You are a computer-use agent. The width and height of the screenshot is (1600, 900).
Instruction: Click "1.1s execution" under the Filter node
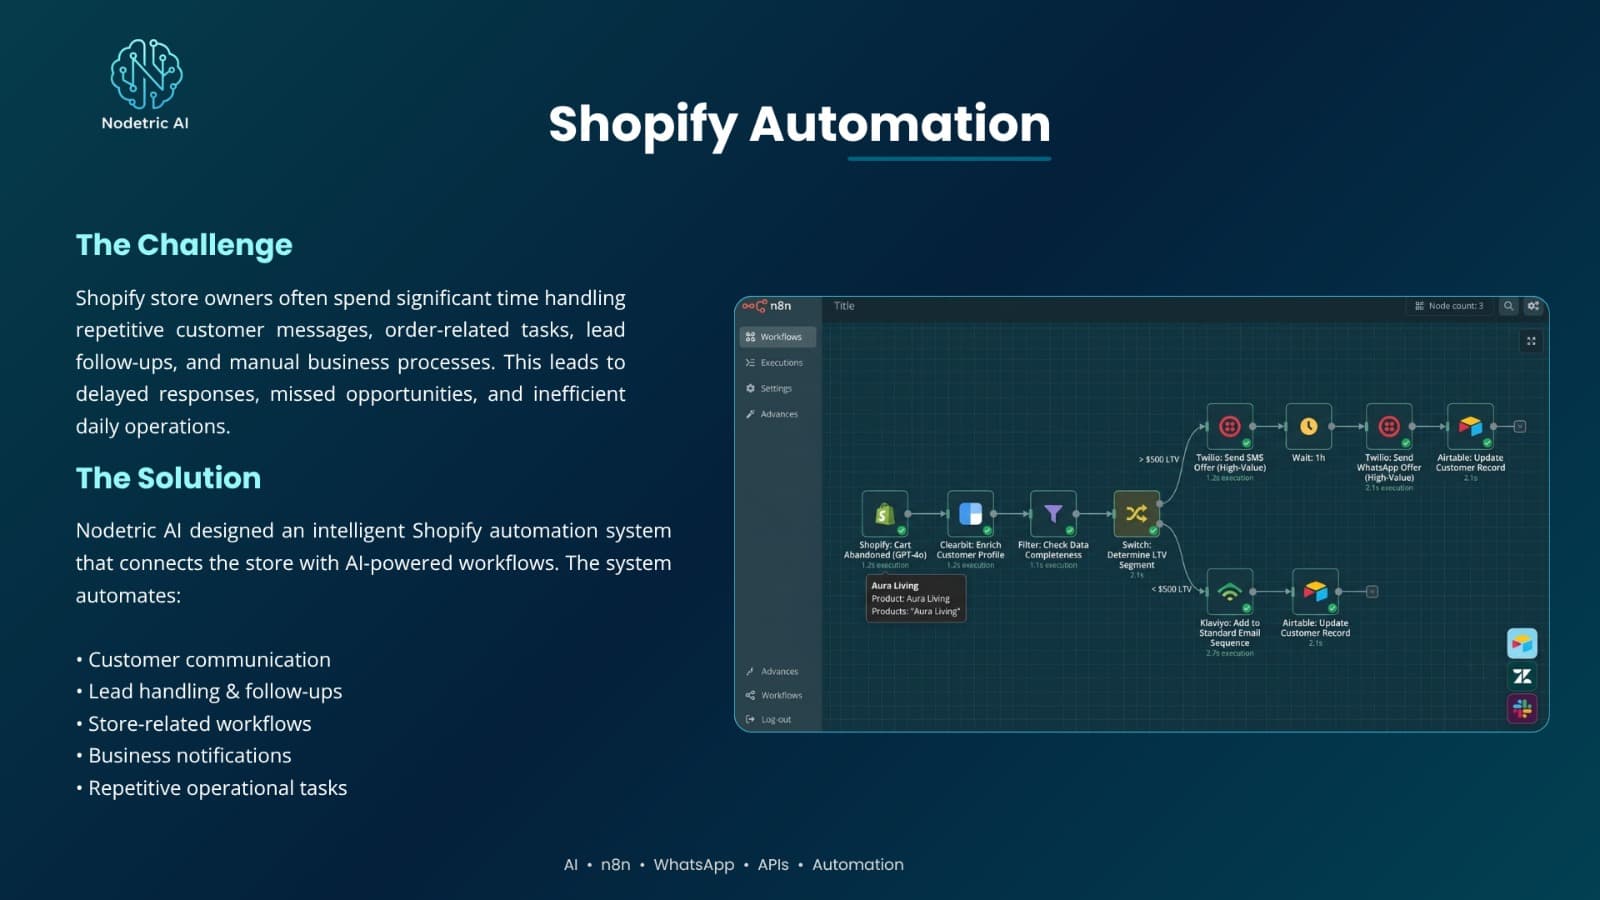[x=1053, y=565]
